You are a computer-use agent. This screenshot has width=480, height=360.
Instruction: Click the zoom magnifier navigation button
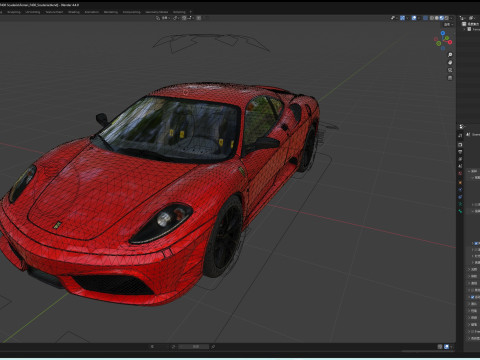(450, 55)
